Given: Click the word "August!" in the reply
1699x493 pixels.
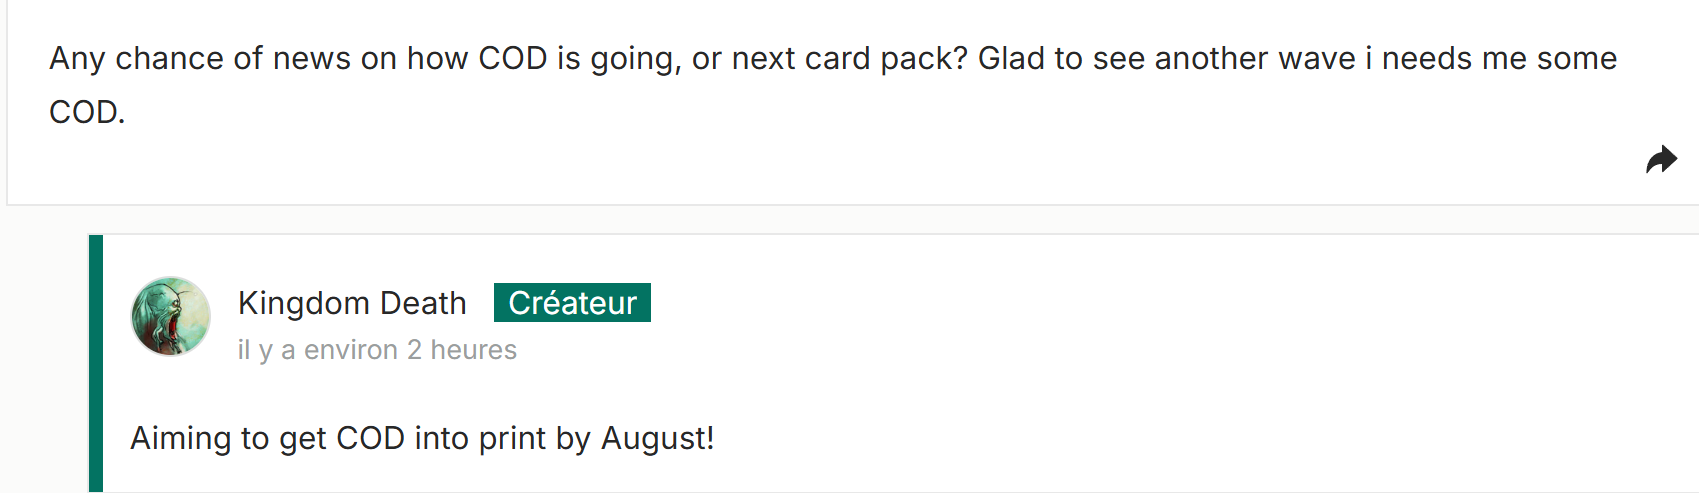Looking at the screenshot, I should point(657,438).
